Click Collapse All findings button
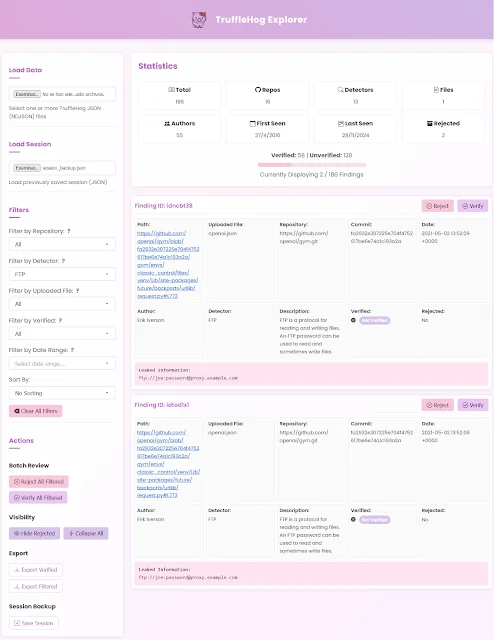Screen dimensions: 494x640 pyautogui.click(x=86, y=533)
